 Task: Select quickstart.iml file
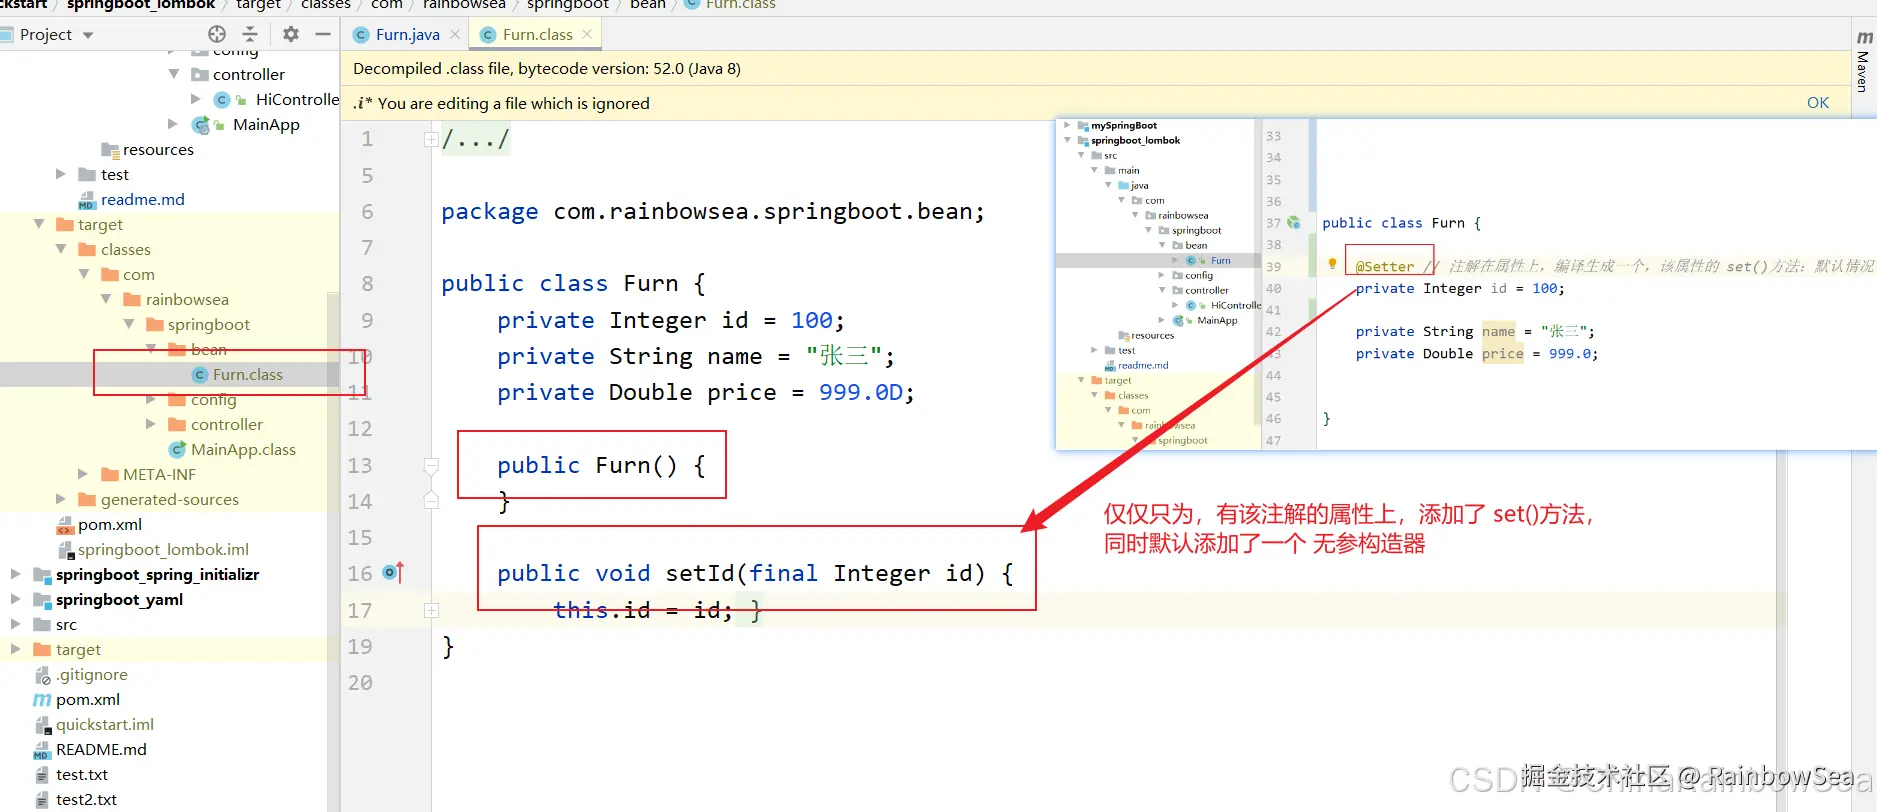[105, 724]
